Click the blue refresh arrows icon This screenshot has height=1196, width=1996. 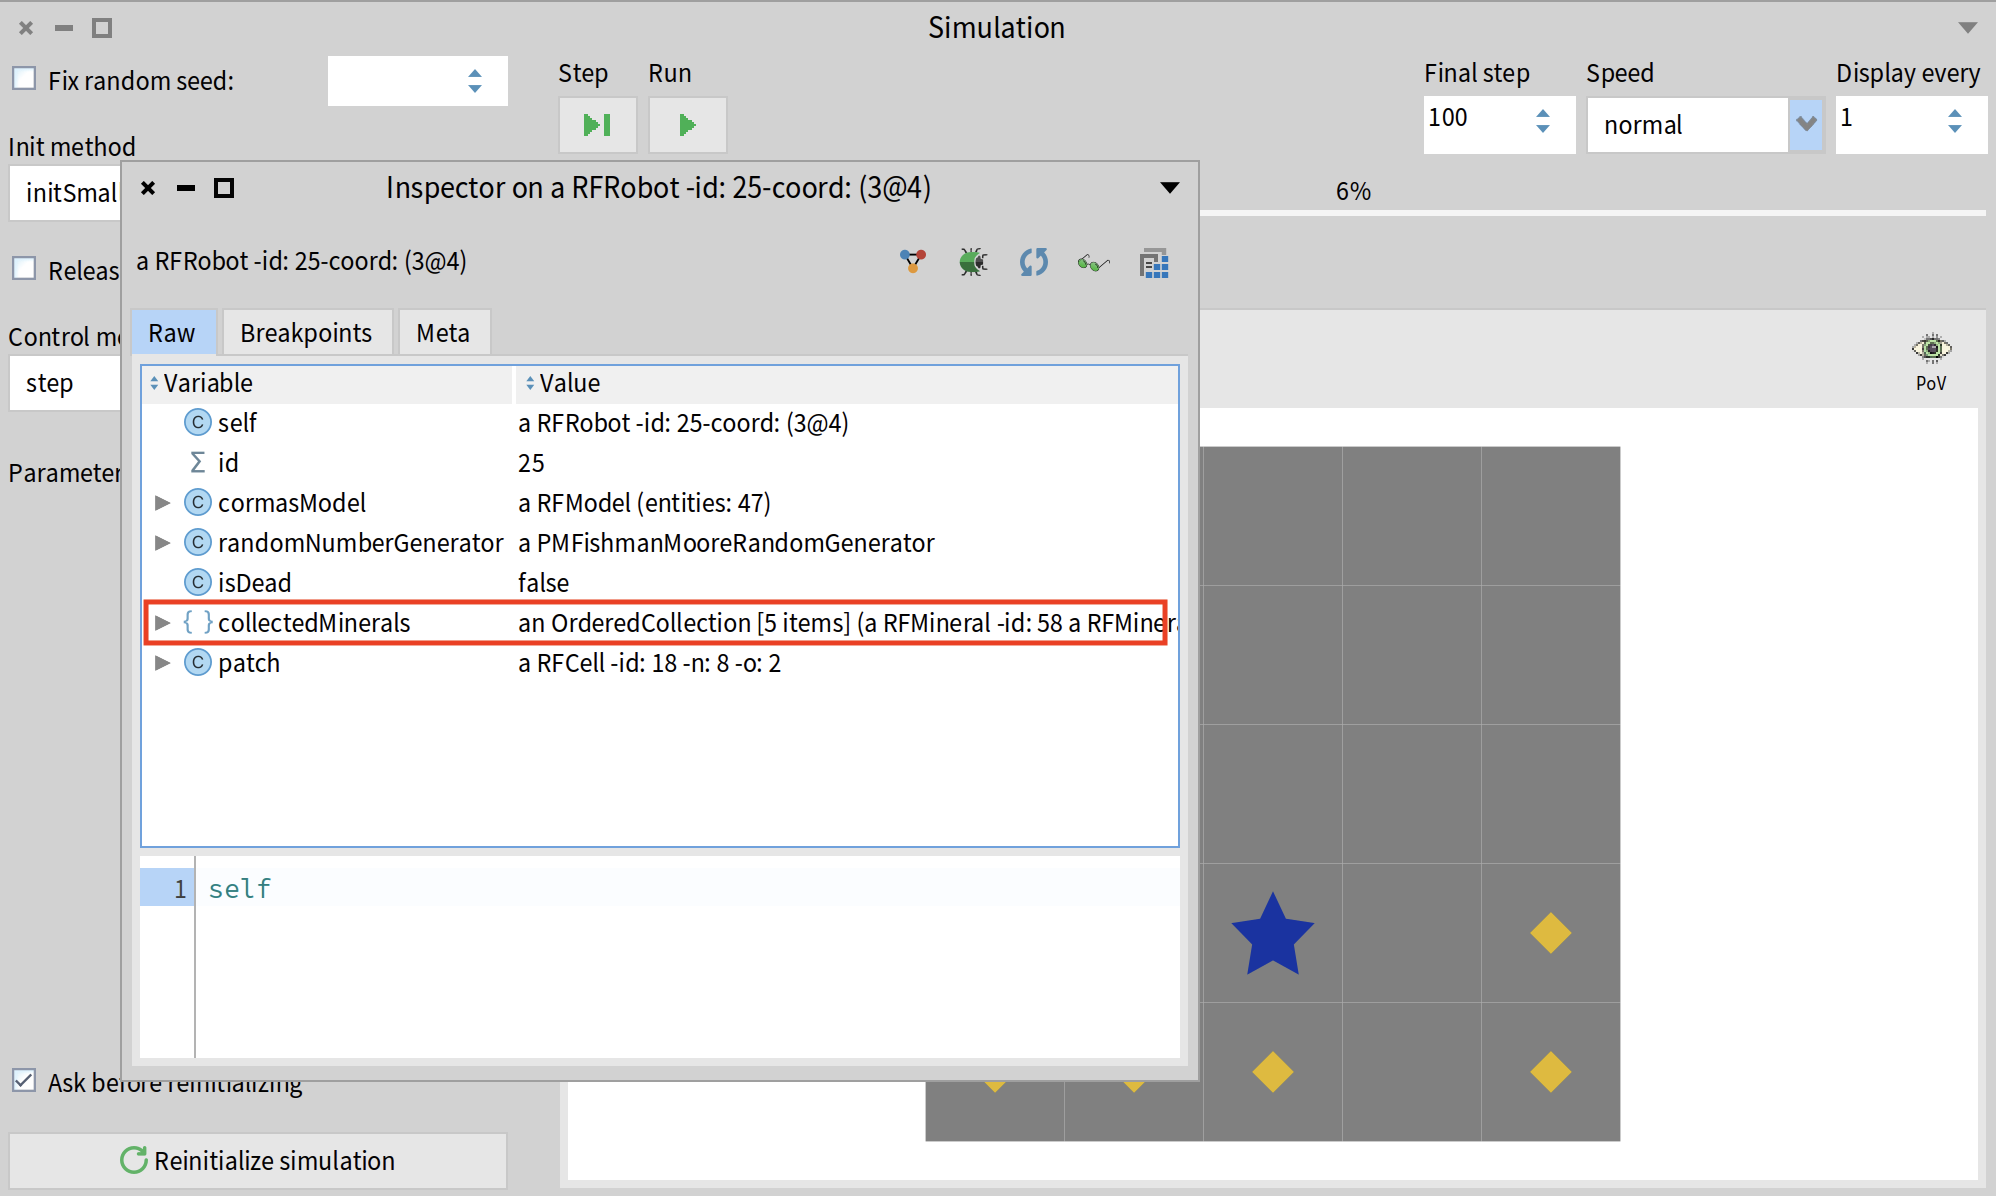coord(1033,262)
